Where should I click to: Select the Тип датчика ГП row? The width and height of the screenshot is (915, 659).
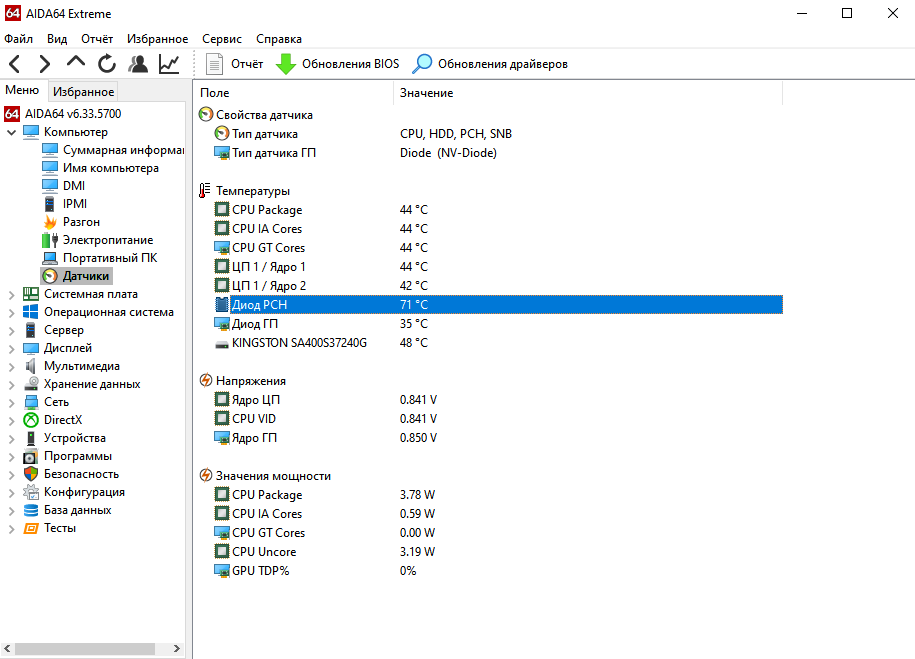(498, 153)
